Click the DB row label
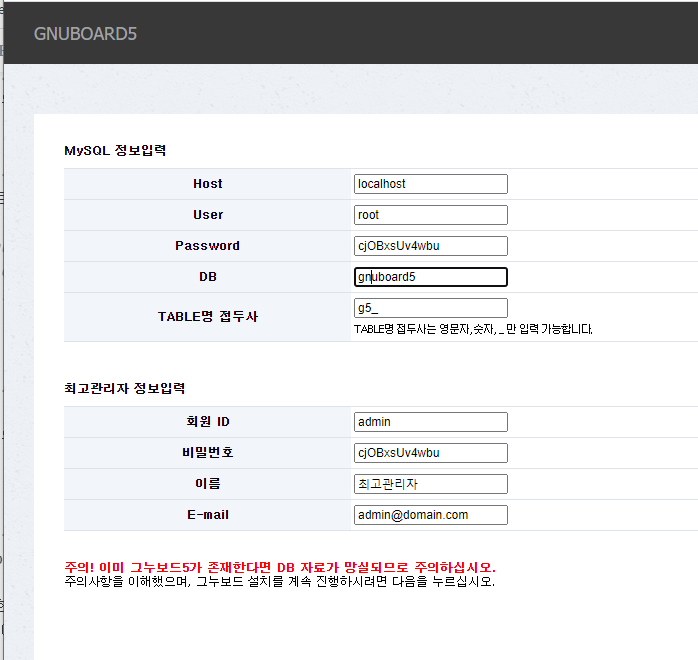Viewport: 698px width, 660px height. pos(207,277)
